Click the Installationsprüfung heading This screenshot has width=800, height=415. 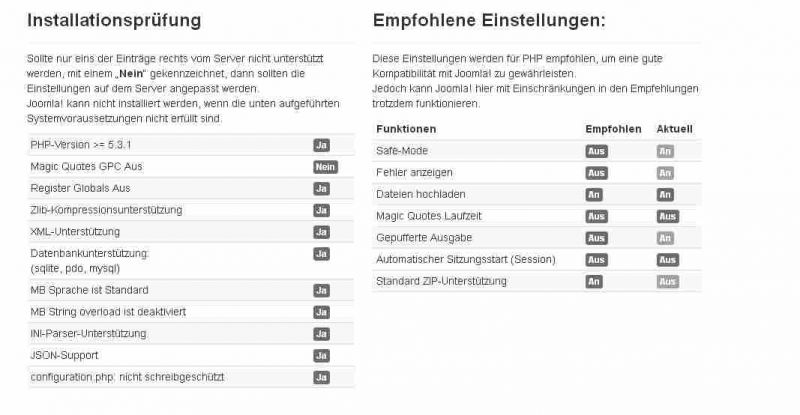tap(114, 21)
